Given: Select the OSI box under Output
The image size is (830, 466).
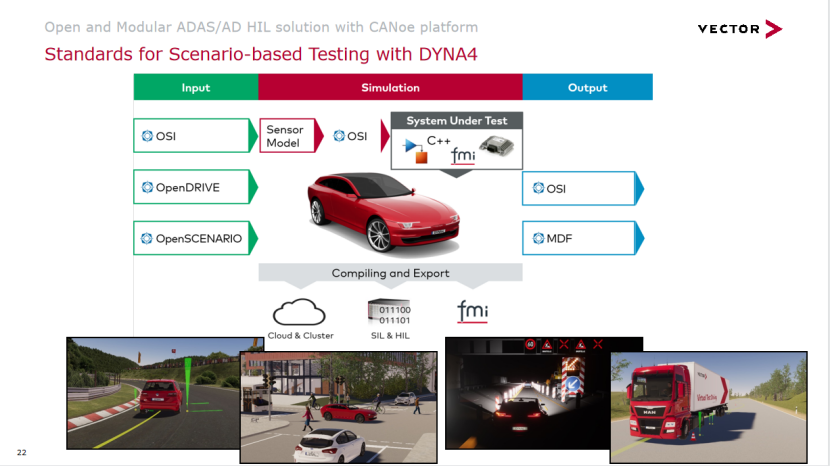Looking at the screenshot, I should tap(583, 189).
